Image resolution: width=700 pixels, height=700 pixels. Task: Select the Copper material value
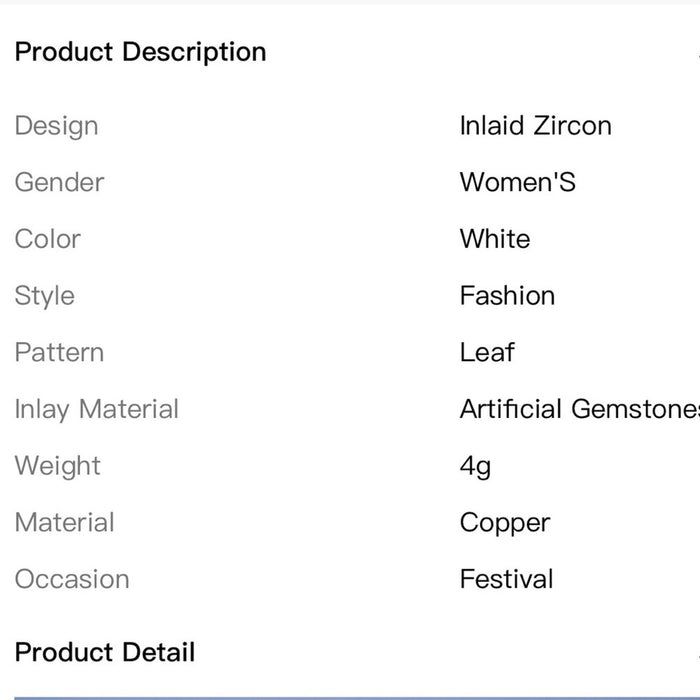[505, 522]
